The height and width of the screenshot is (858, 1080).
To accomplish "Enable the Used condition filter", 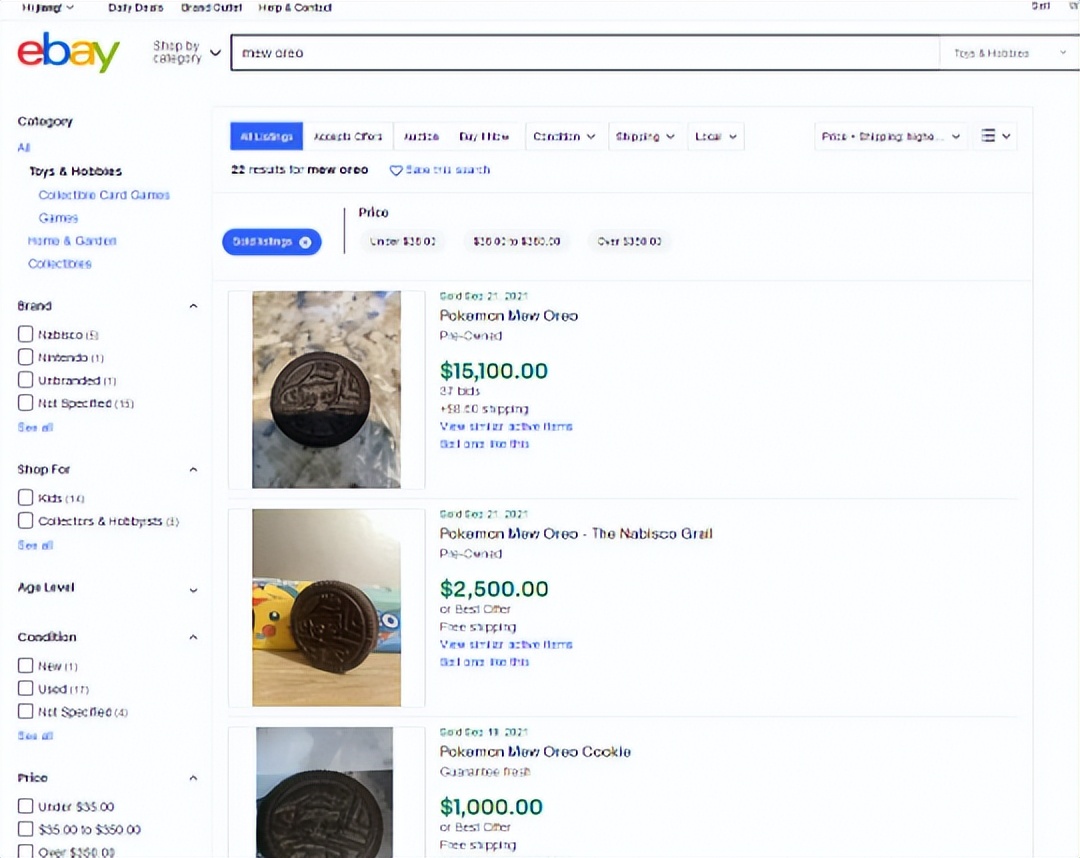I will [x=26, y=688].
